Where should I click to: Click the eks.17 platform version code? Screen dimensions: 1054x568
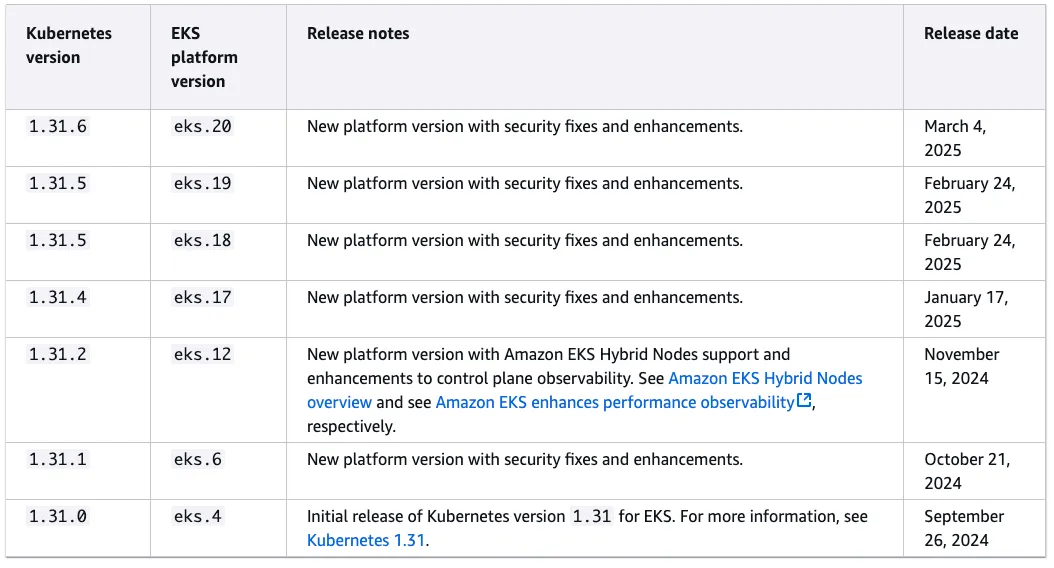click(203, 298)
